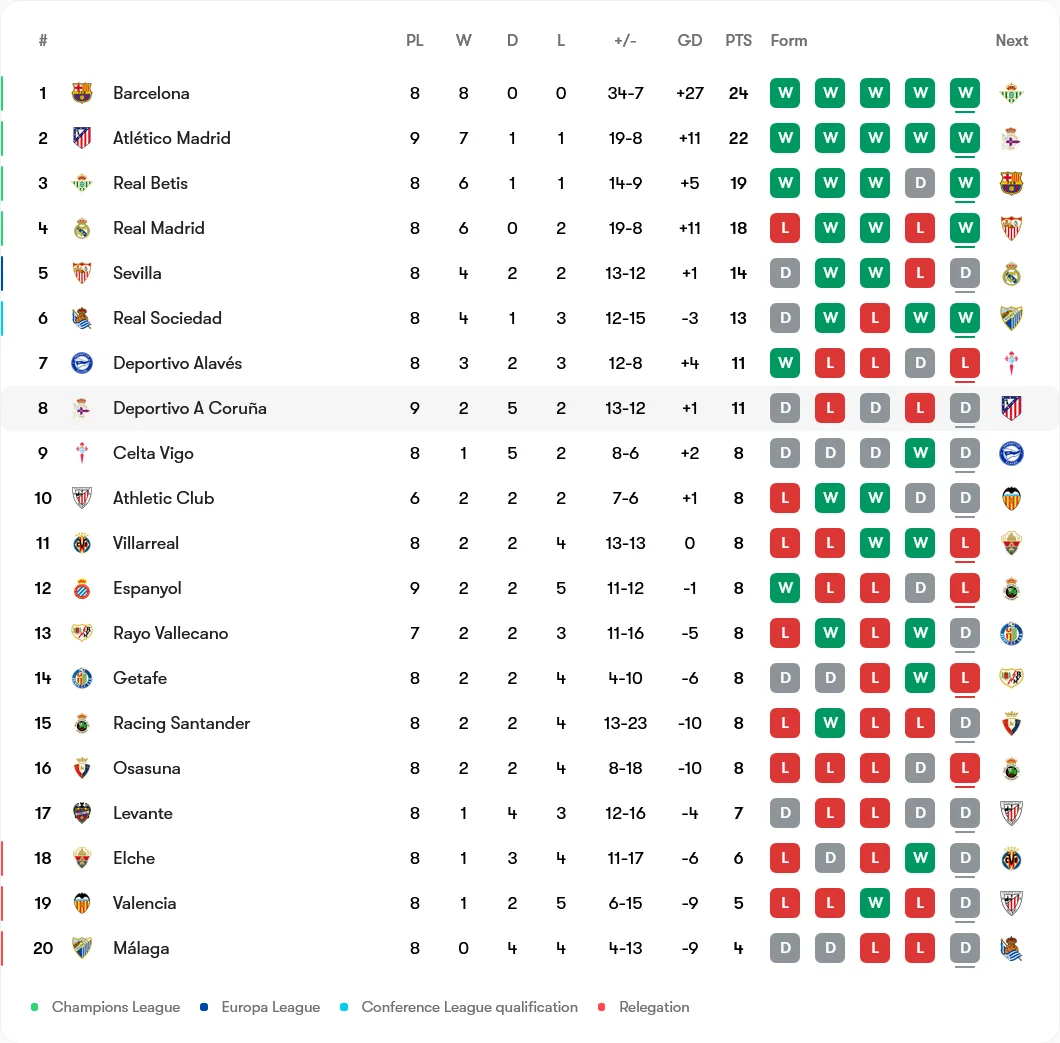The width and height of the screenshot is (1060, 1043).
Task: Click Valencia's bat crest icon
Action: pyautogui.click(x=82, y=903)
